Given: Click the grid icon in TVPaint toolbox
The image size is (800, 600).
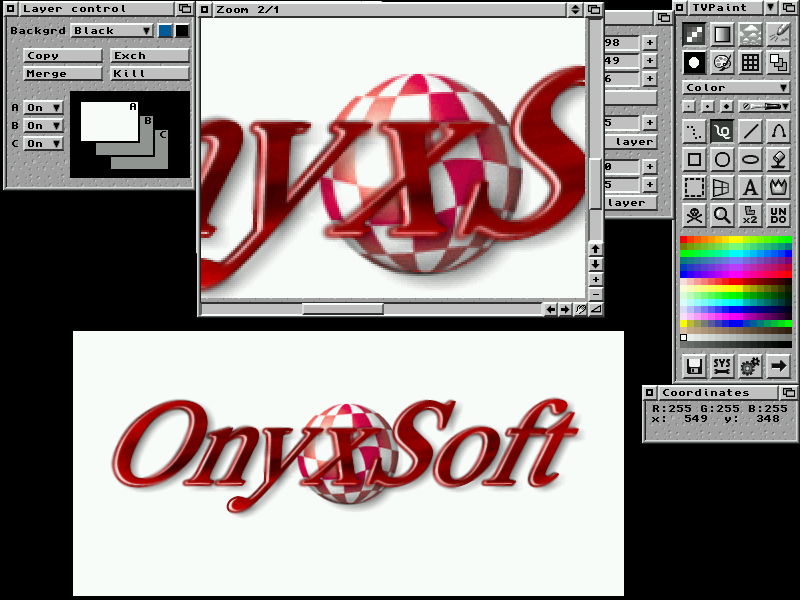Looking at the screenshot, I should pos(750,63).
